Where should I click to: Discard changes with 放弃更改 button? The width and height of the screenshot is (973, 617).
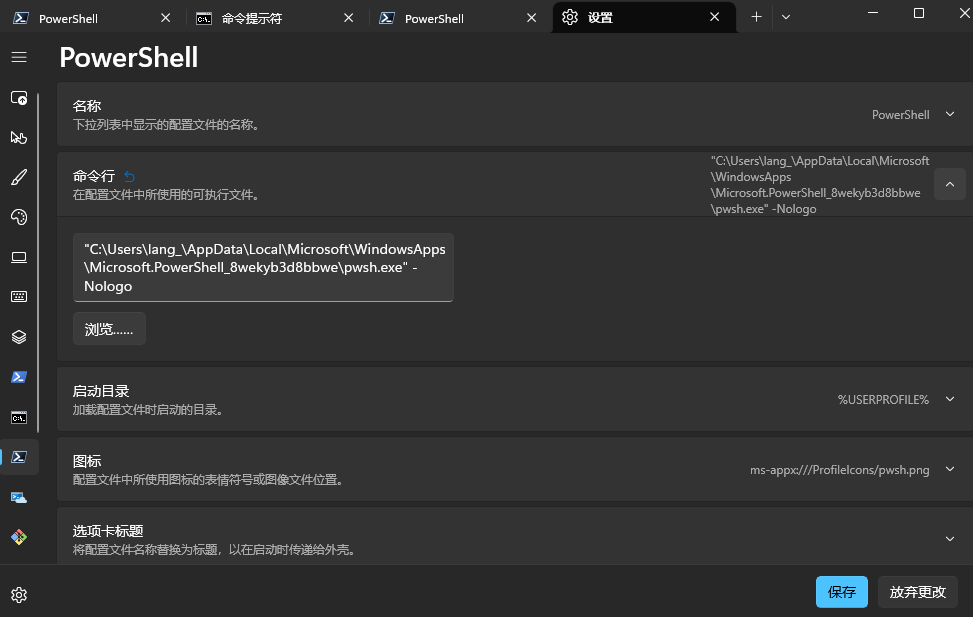pyautogui.click(x=918, y=592)
